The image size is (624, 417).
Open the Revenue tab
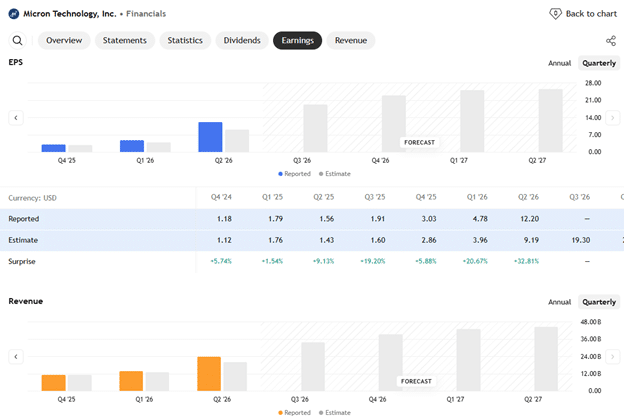point(351,41)
